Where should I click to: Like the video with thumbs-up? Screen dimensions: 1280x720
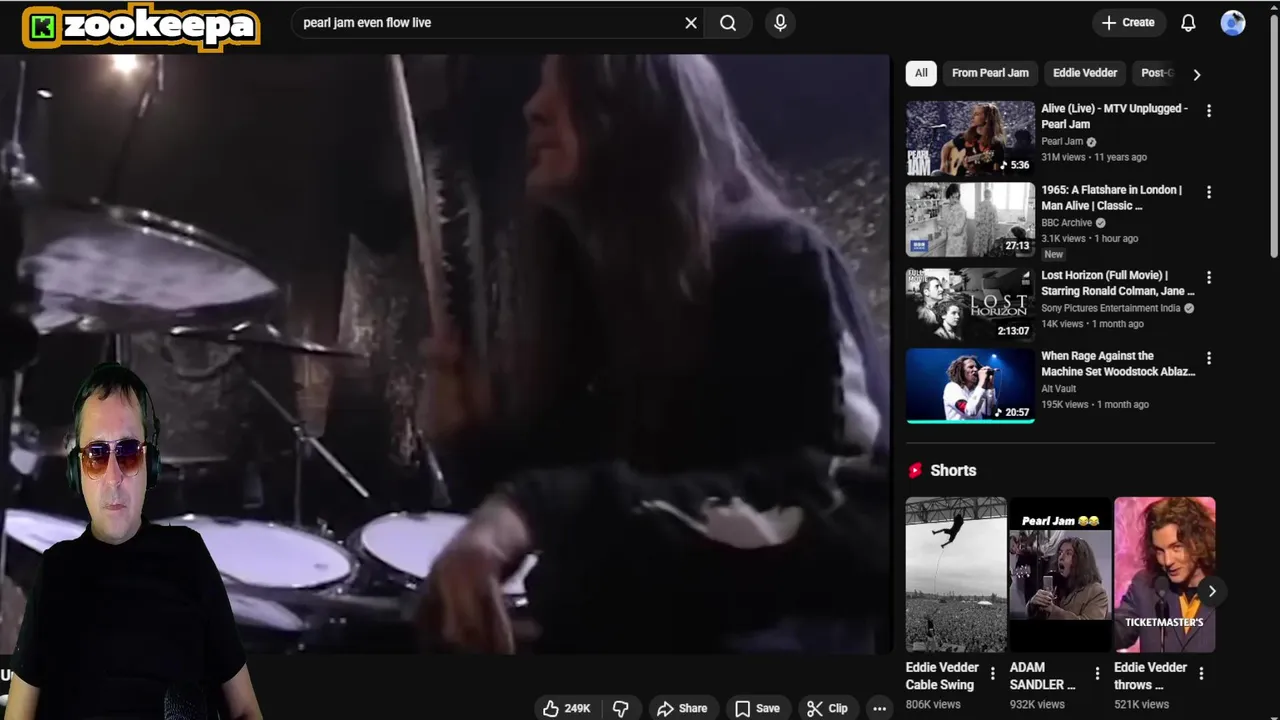[567, 708]
